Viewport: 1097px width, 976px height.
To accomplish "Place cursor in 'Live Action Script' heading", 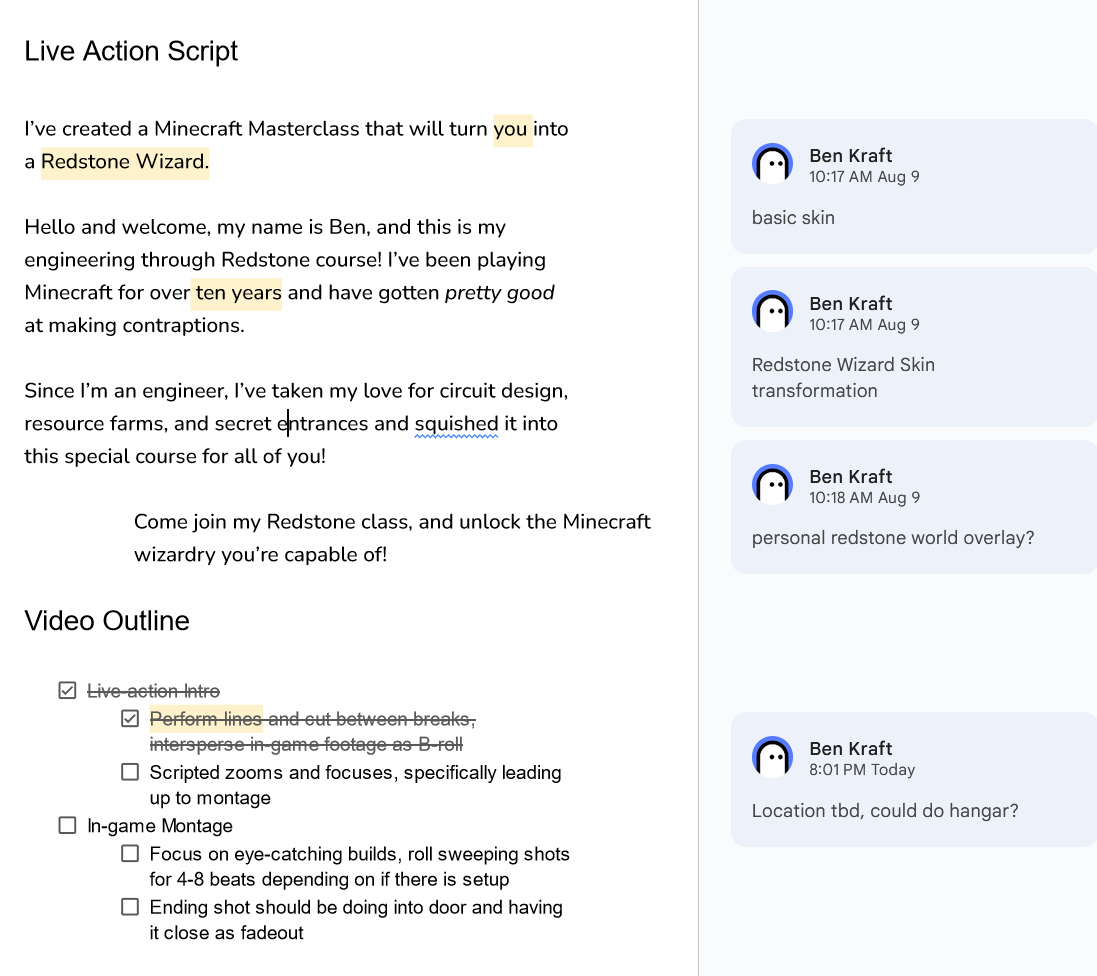I will click(131, 51).
